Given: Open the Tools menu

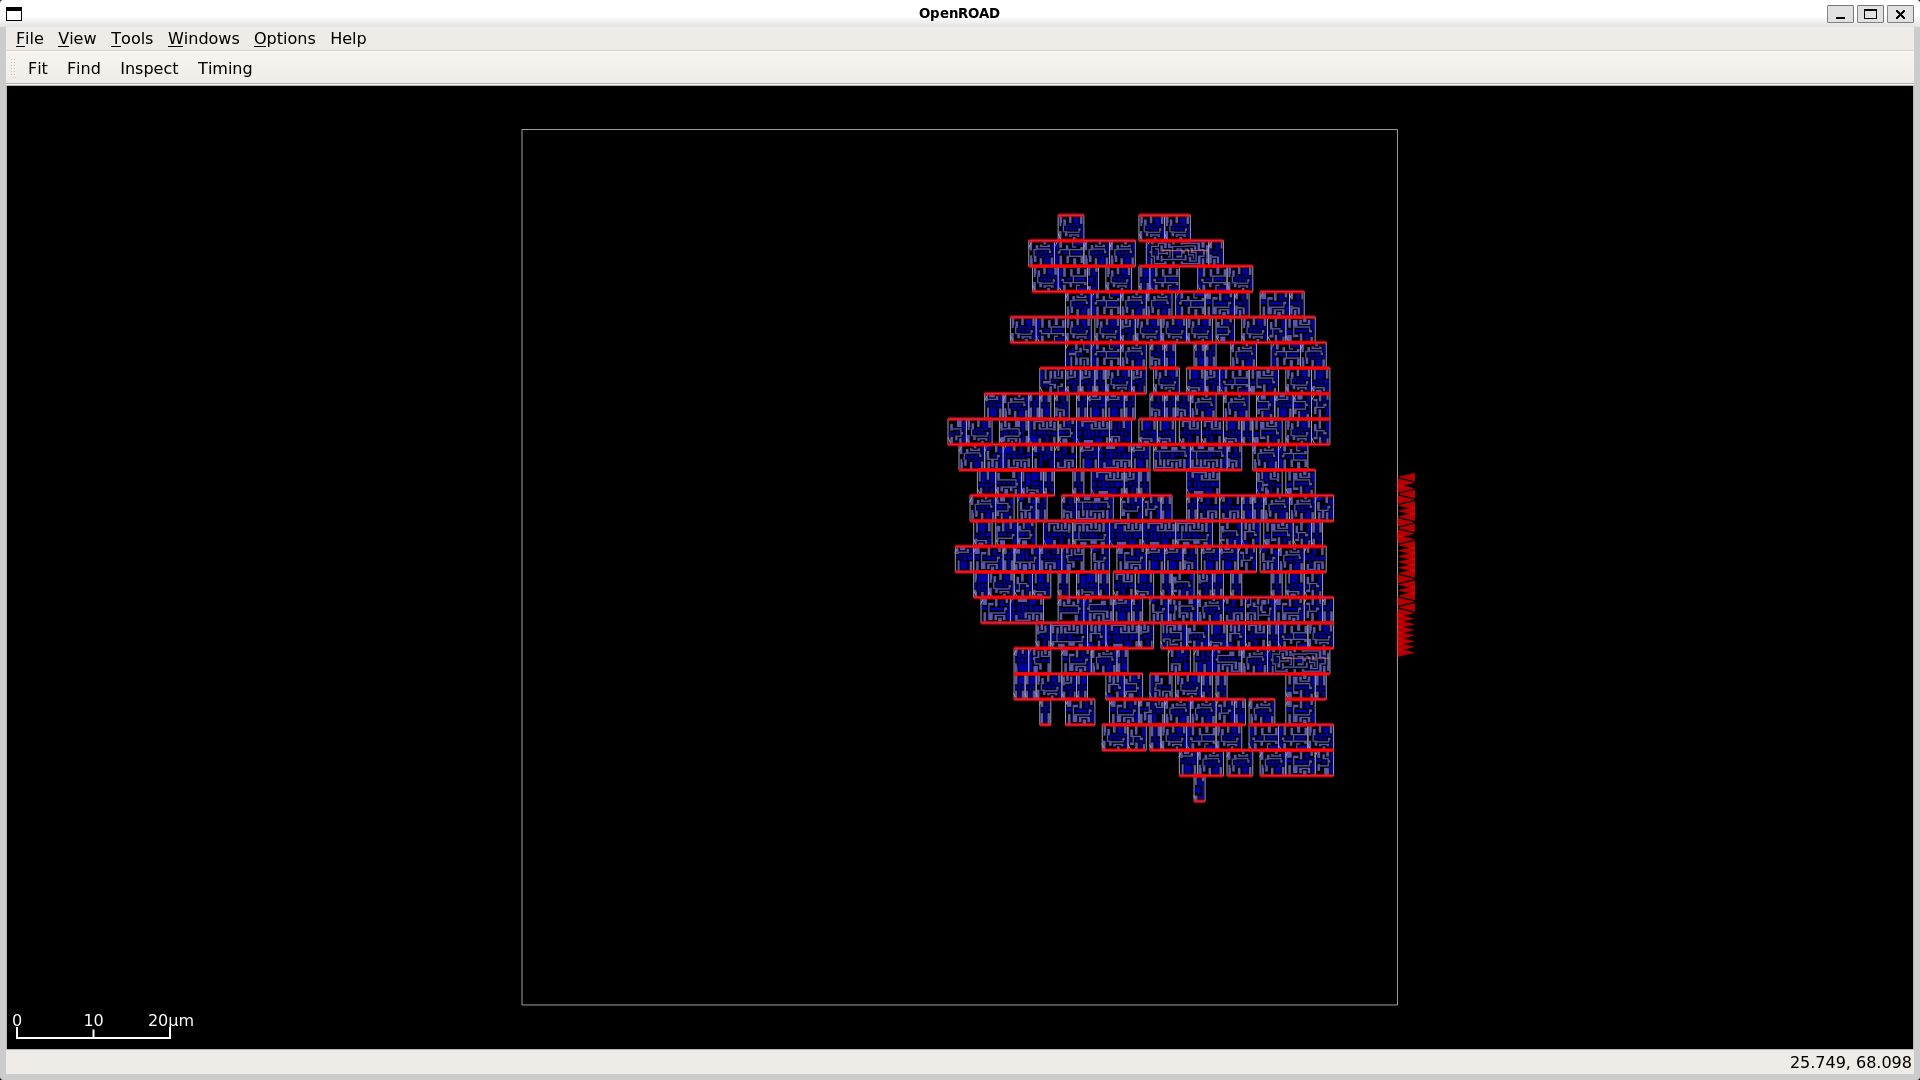Looking at the screenshot, I should (x=131, y=38).
